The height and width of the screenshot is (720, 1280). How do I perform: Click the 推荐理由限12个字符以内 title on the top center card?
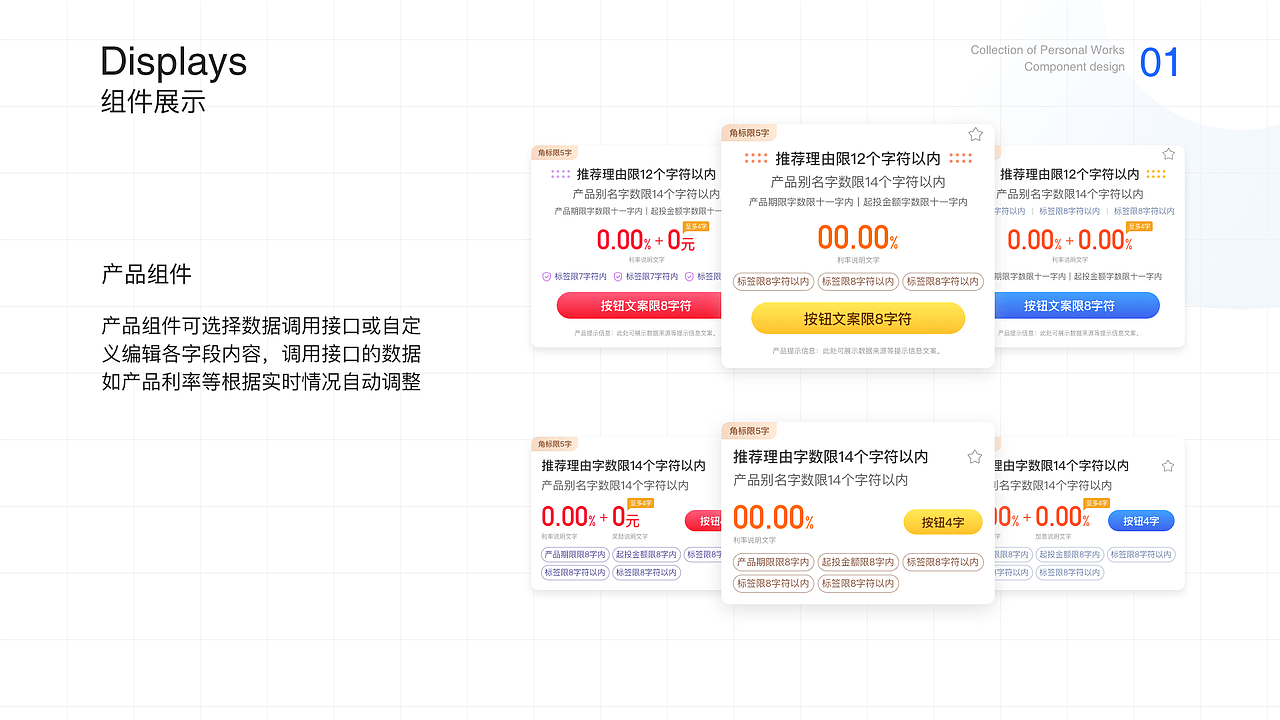tap(858, 158)
